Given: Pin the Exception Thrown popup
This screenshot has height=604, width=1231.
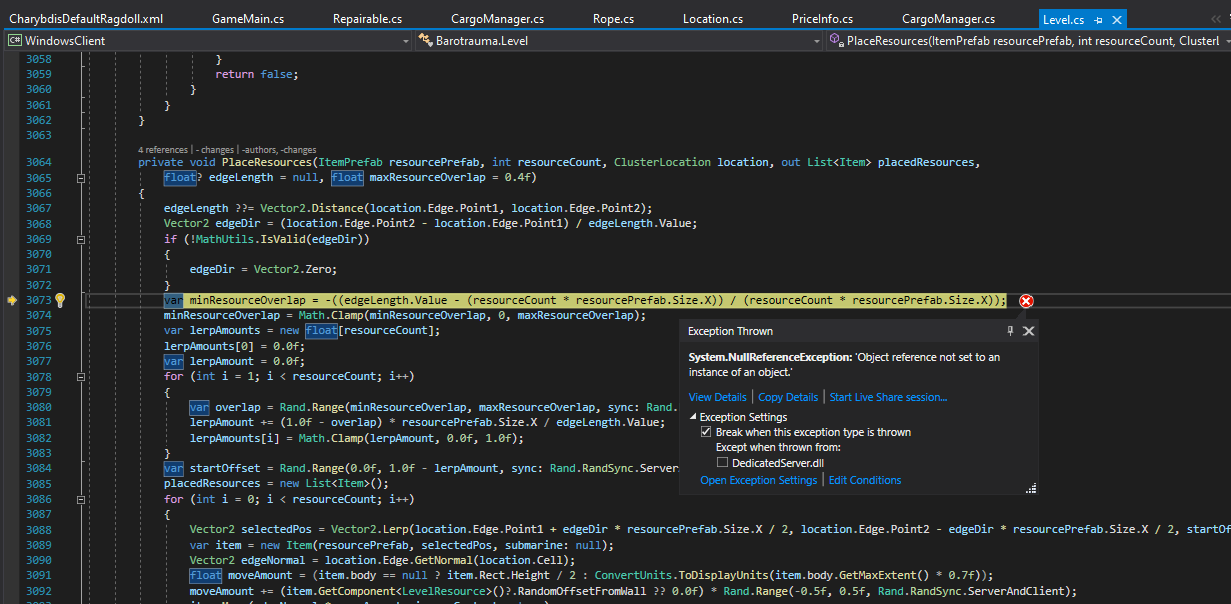Looking at the screenshot, I should coord(1010,331).
